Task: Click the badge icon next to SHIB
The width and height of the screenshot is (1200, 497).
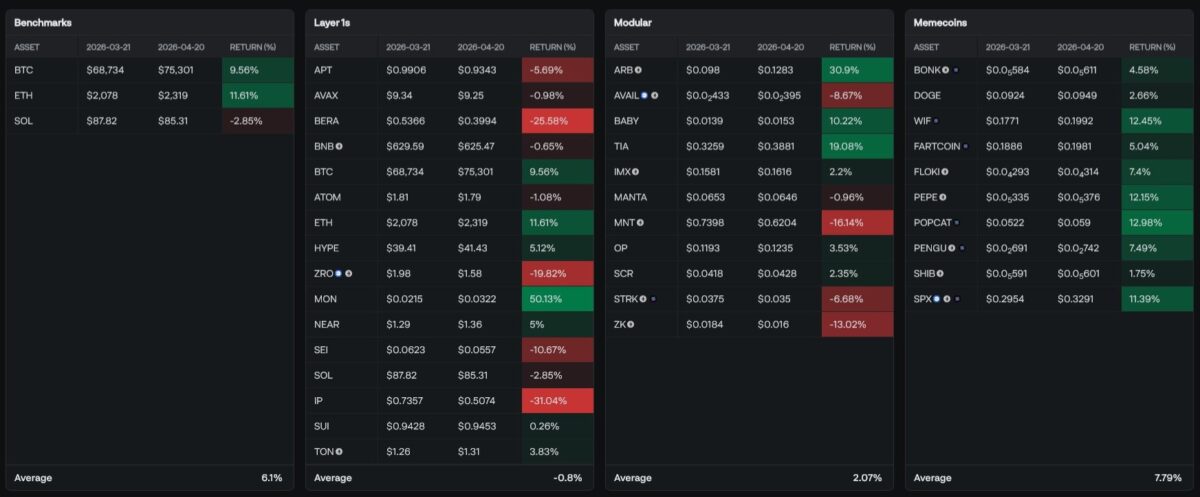Action: 940,273
